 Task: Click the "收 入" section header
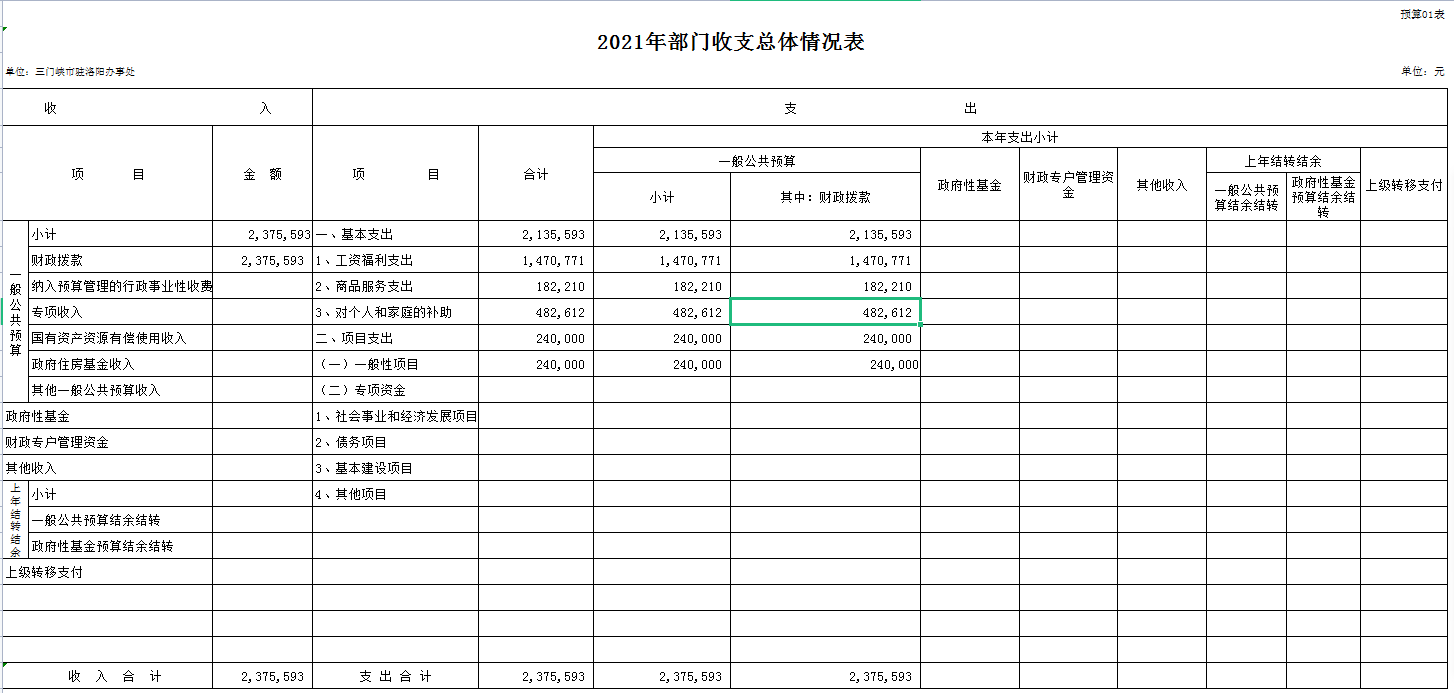[x=158, y=108]
